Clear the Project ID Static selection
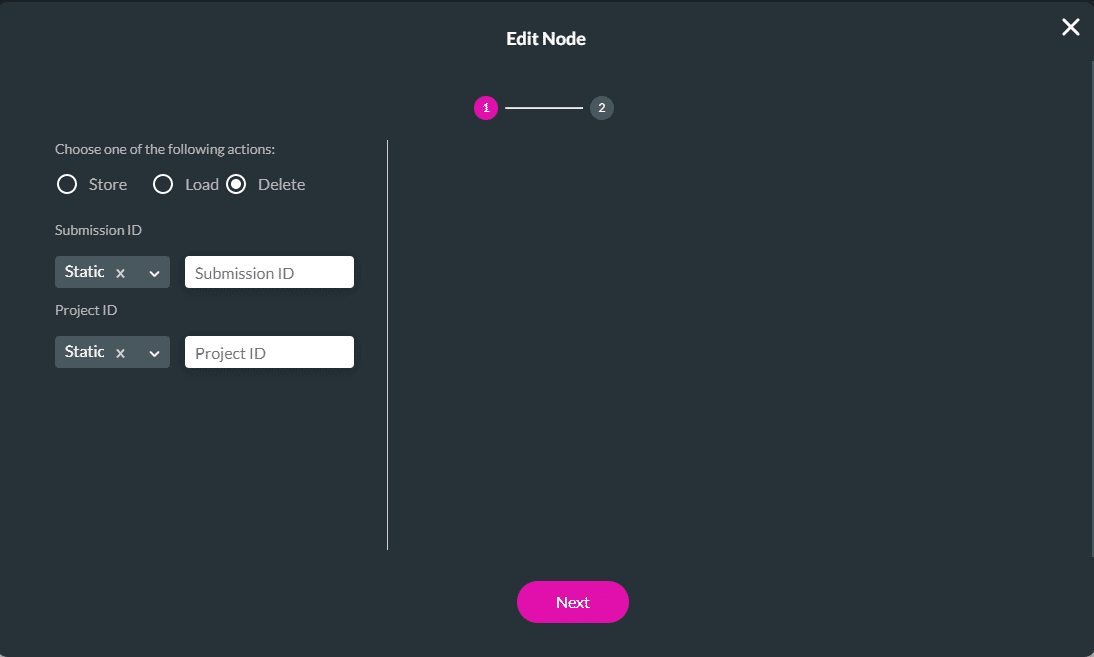Image resolution: width=1094 pixels, height=657 pixels. pos(120,353)
